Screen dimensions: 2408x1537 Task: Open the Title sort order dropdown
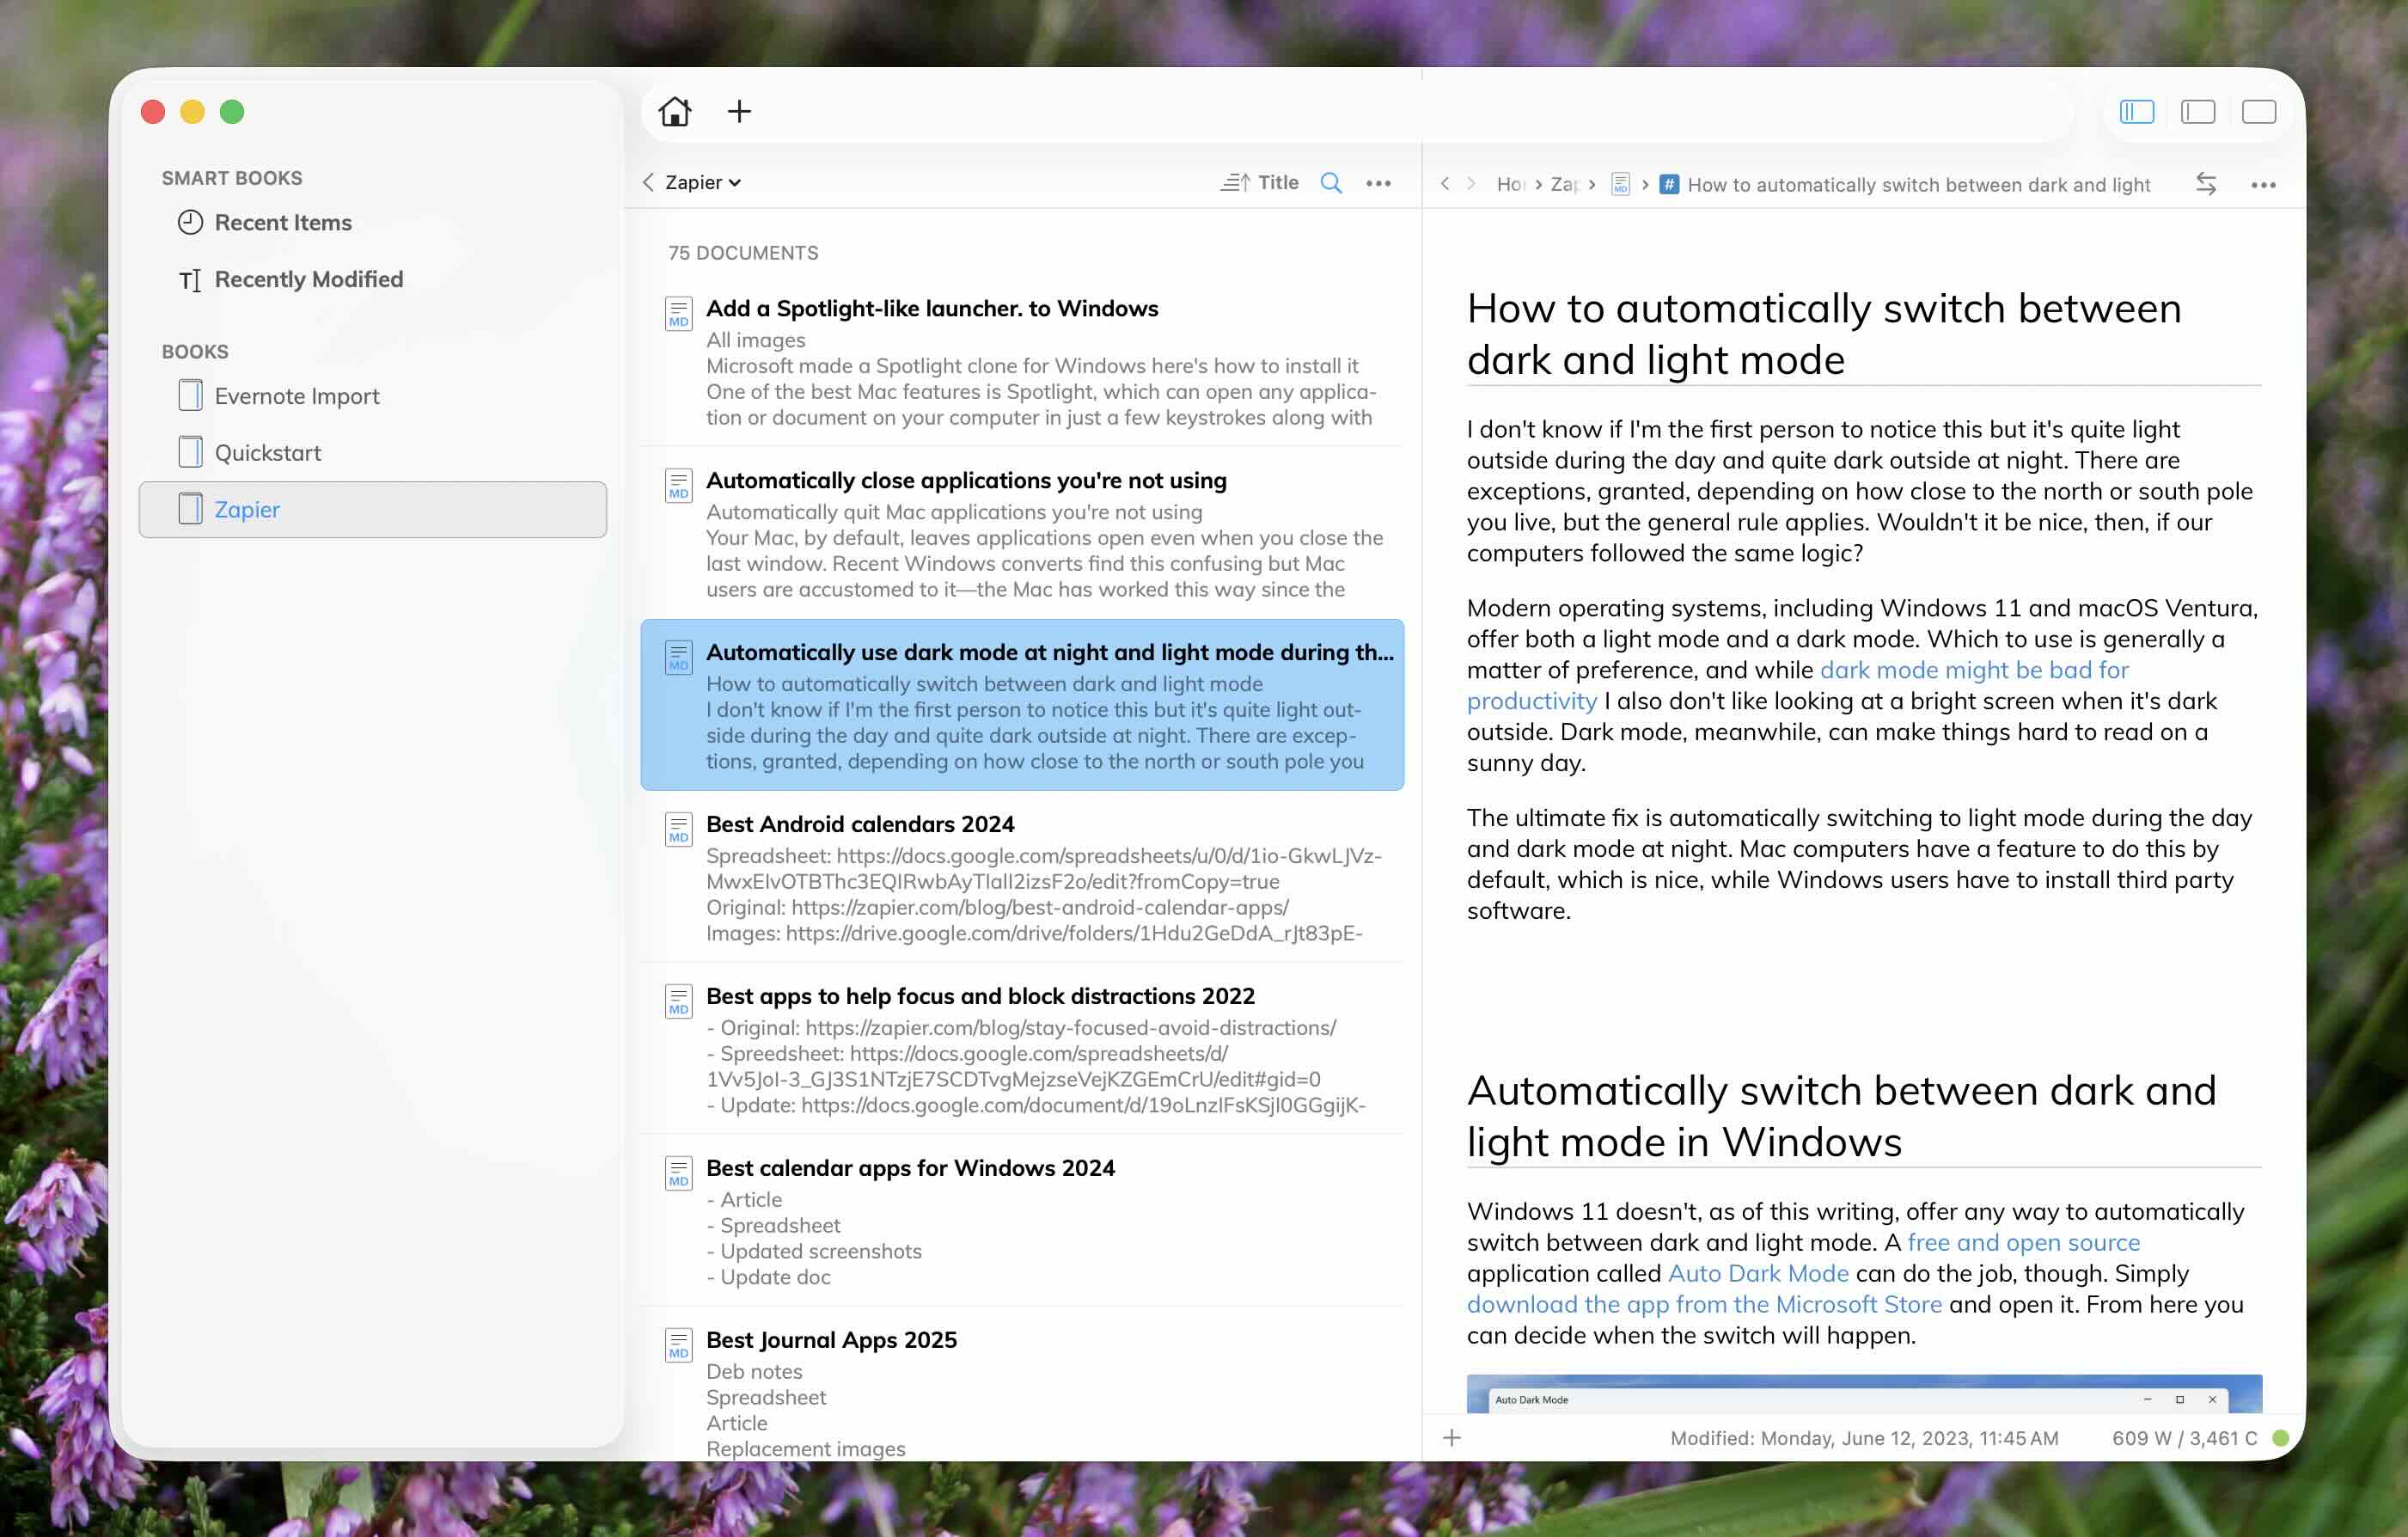pos(1259,183)
